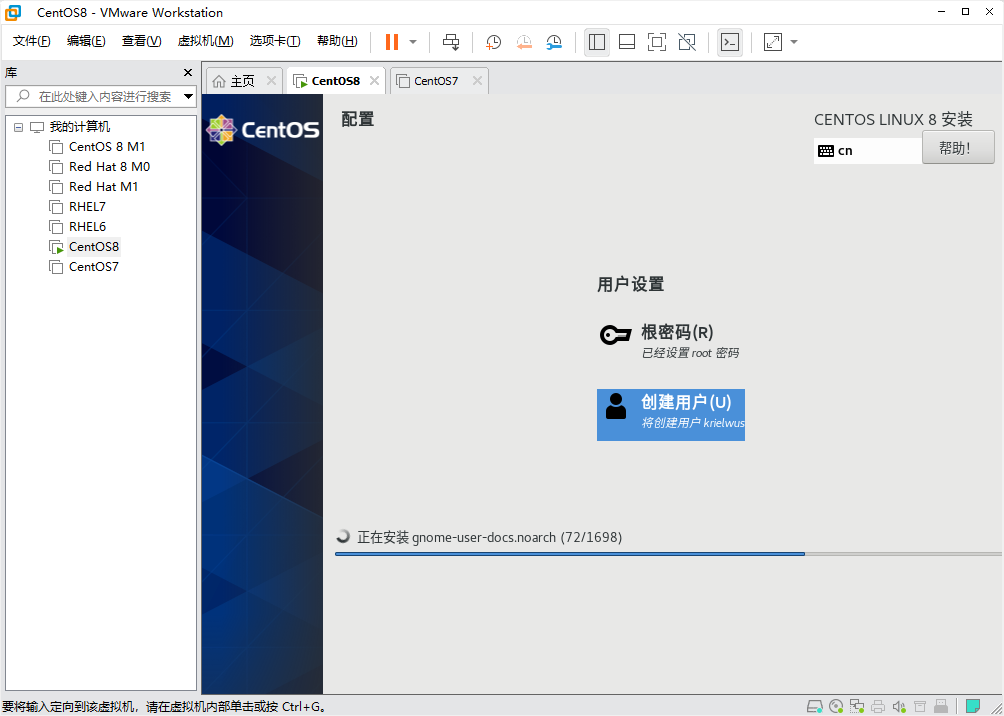Select 我的计算机 in the library tree
This screenshot has height=716, width=1004.
click(79, 127)
